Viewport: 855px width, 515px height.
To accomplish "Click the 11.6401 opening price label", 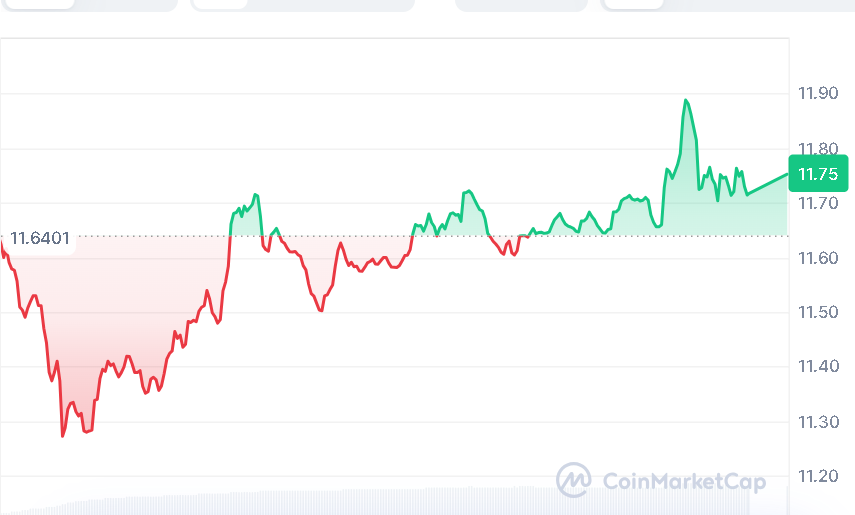I will point(40,238).
